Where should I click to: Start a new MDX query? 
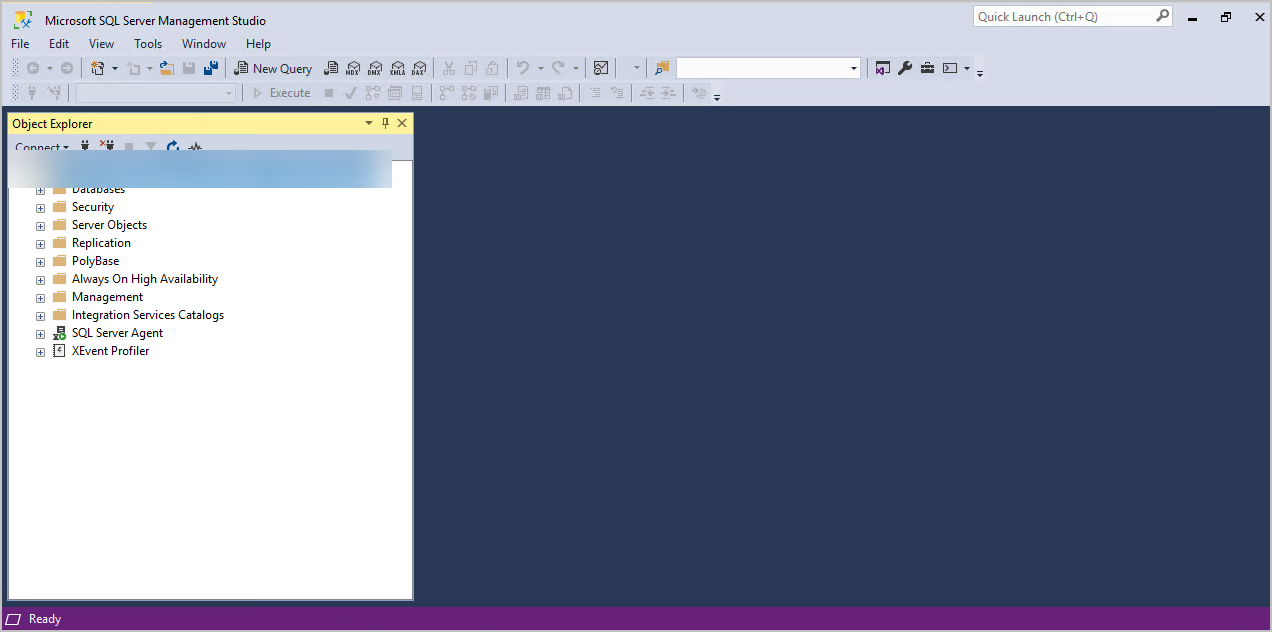(352, 68)
